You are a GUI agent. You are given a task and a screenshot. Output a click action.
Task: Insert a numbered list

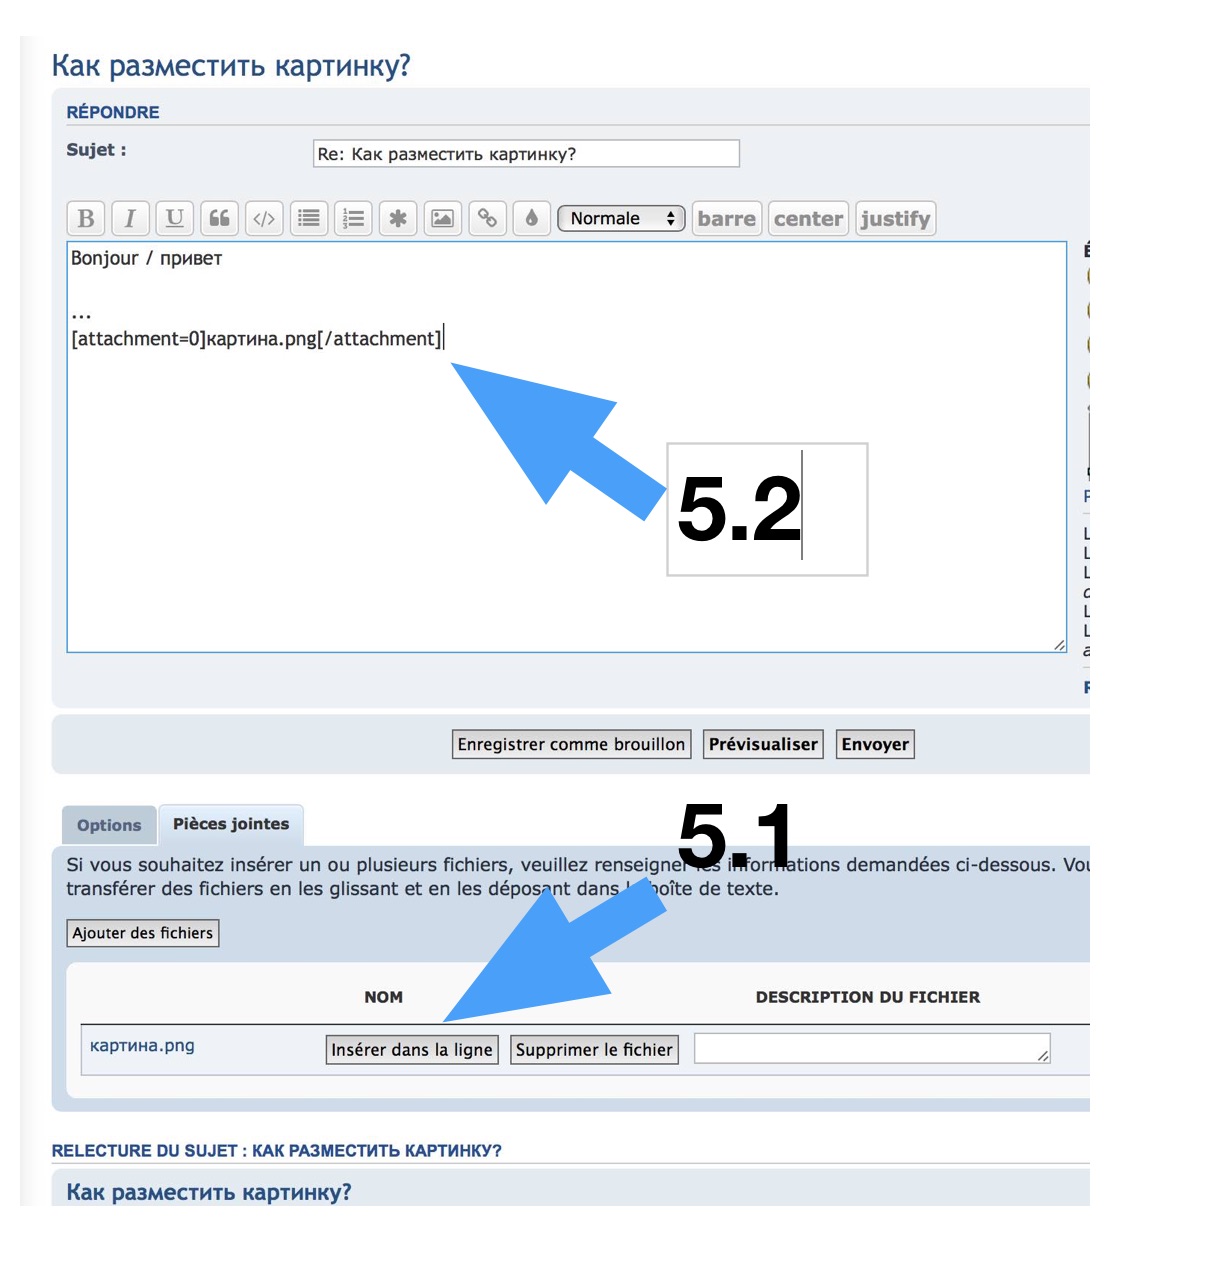354,219
